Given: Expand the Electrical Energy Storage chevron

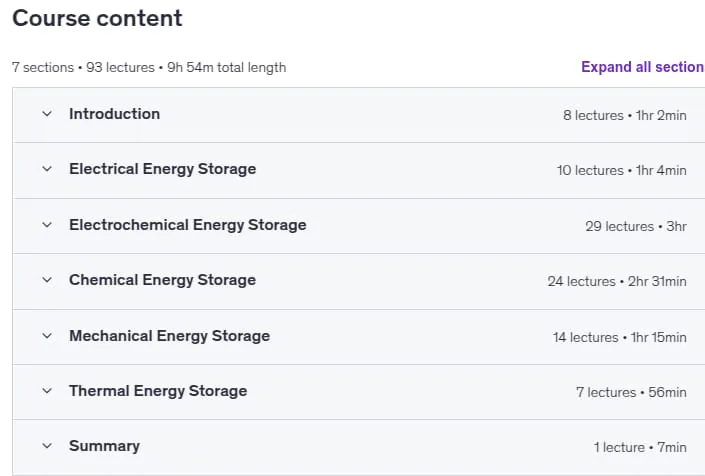Looking at the screenshot, I should point(47,169).
